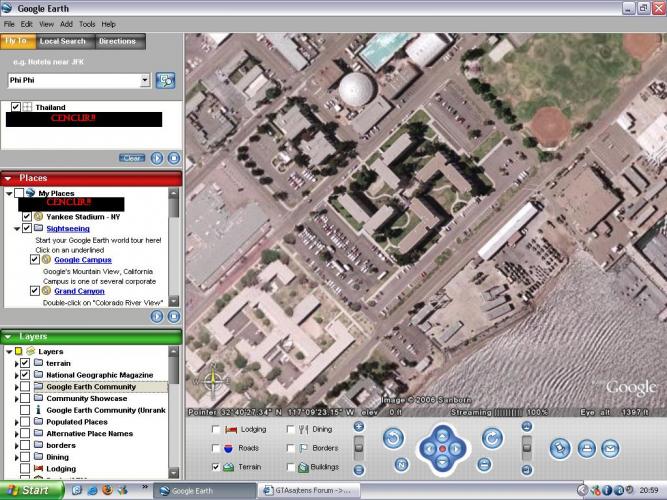667x500 pixels.
Task: Rotate view clockwise with right rotate button
Action: pos(492,438)
